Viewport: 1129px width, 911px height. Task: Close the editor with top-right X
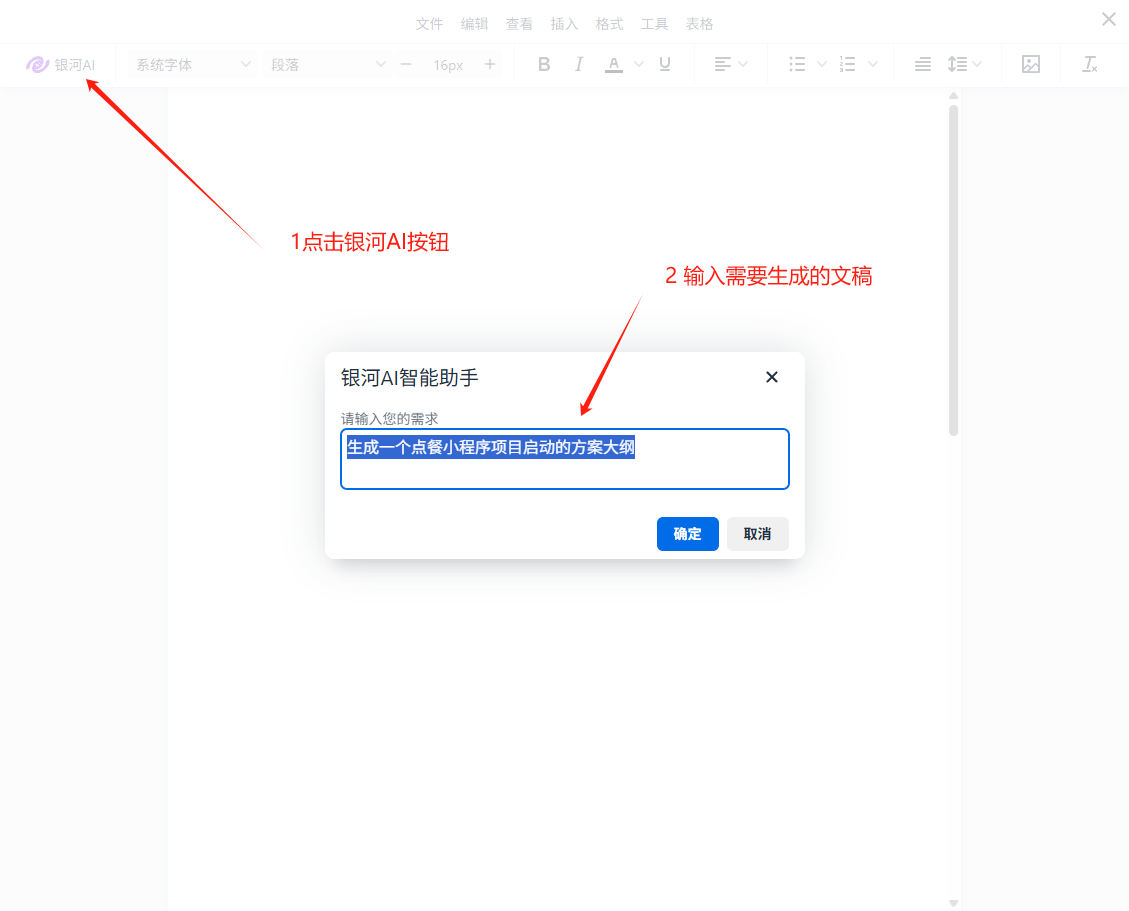coord(1109,19)
